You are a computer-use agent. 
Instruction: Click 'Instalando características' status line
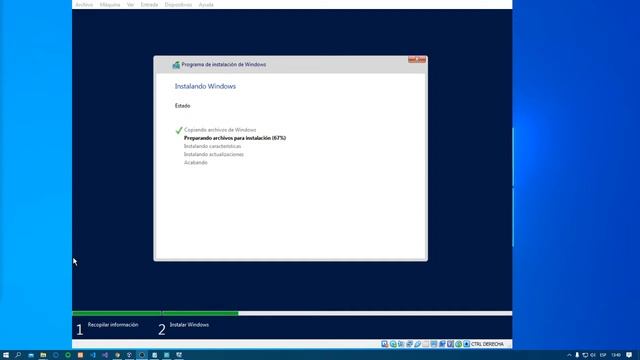click(212, 146)
